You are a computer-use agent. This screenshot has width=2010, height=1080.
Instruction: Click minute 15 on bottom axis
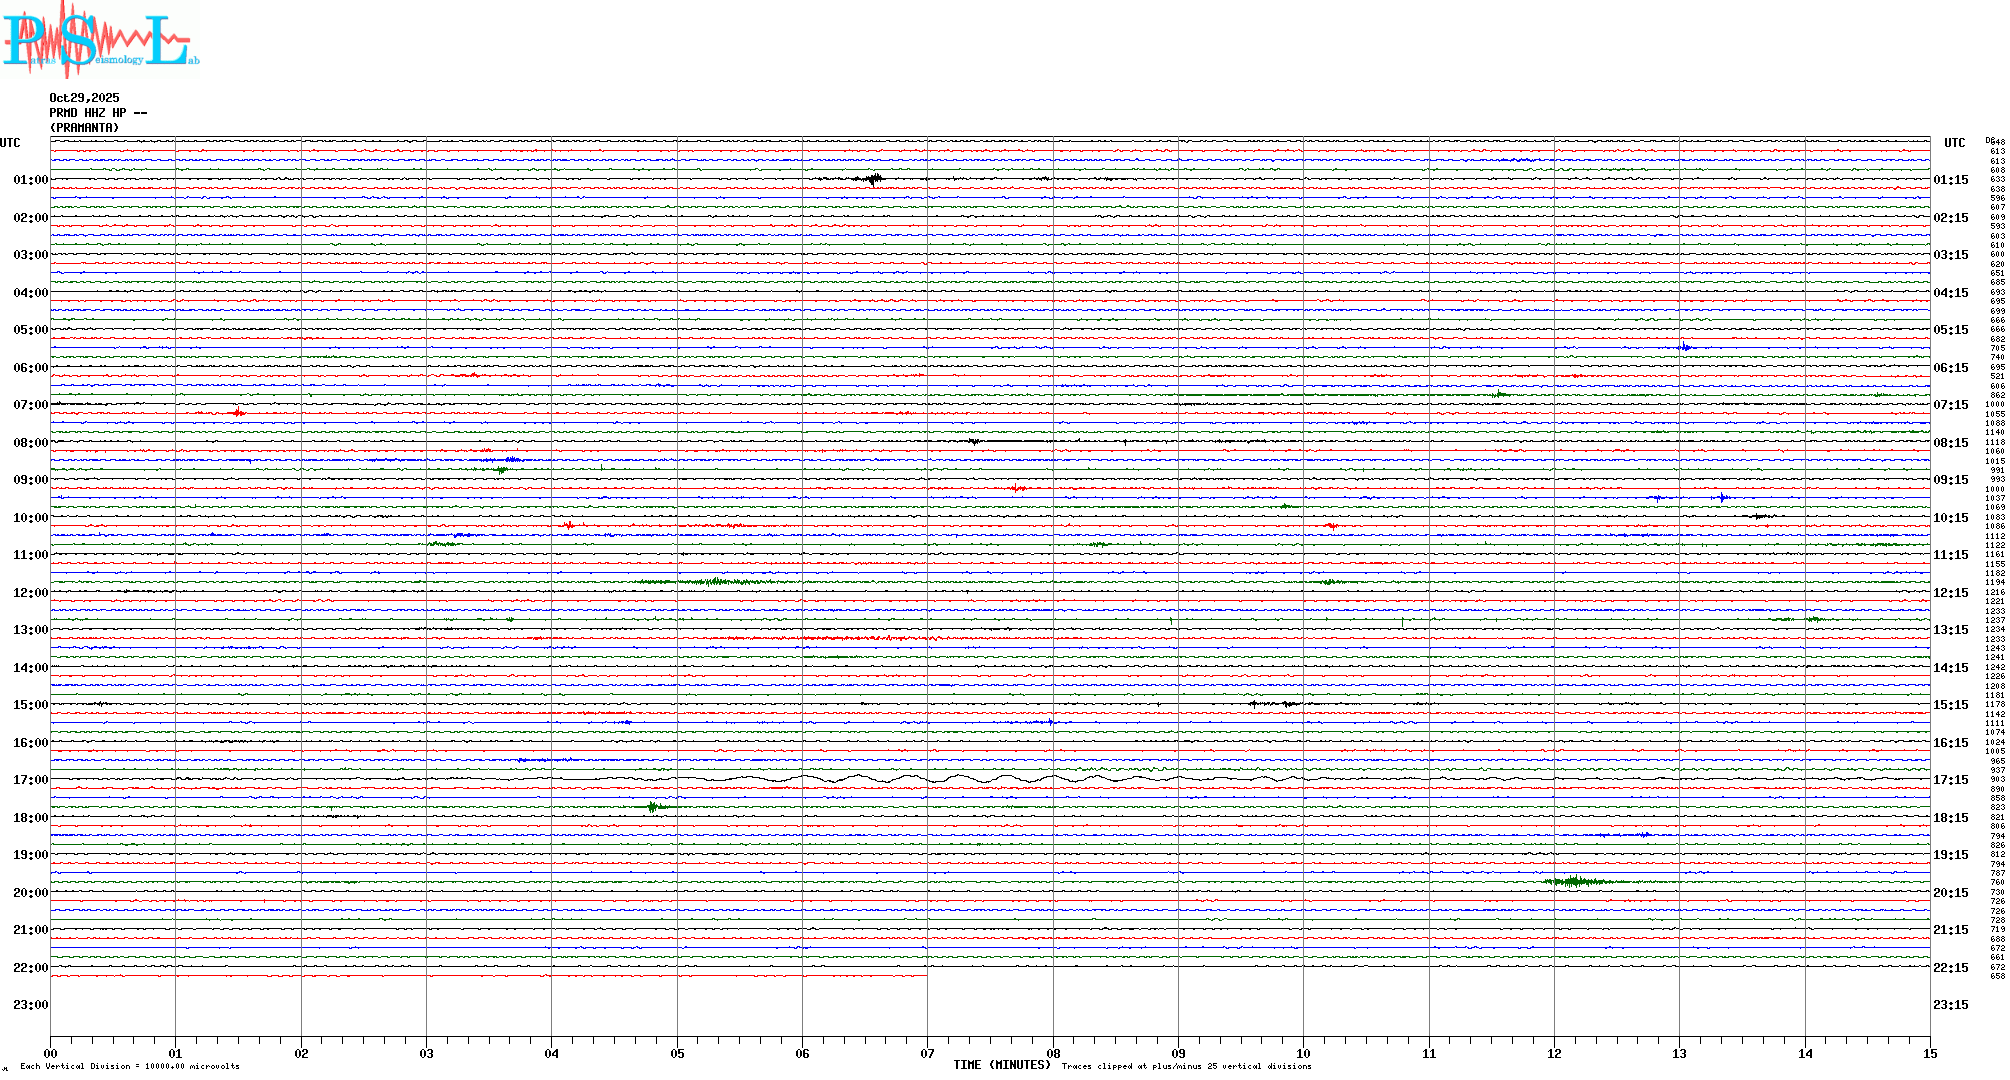tap(1930, 1053)
